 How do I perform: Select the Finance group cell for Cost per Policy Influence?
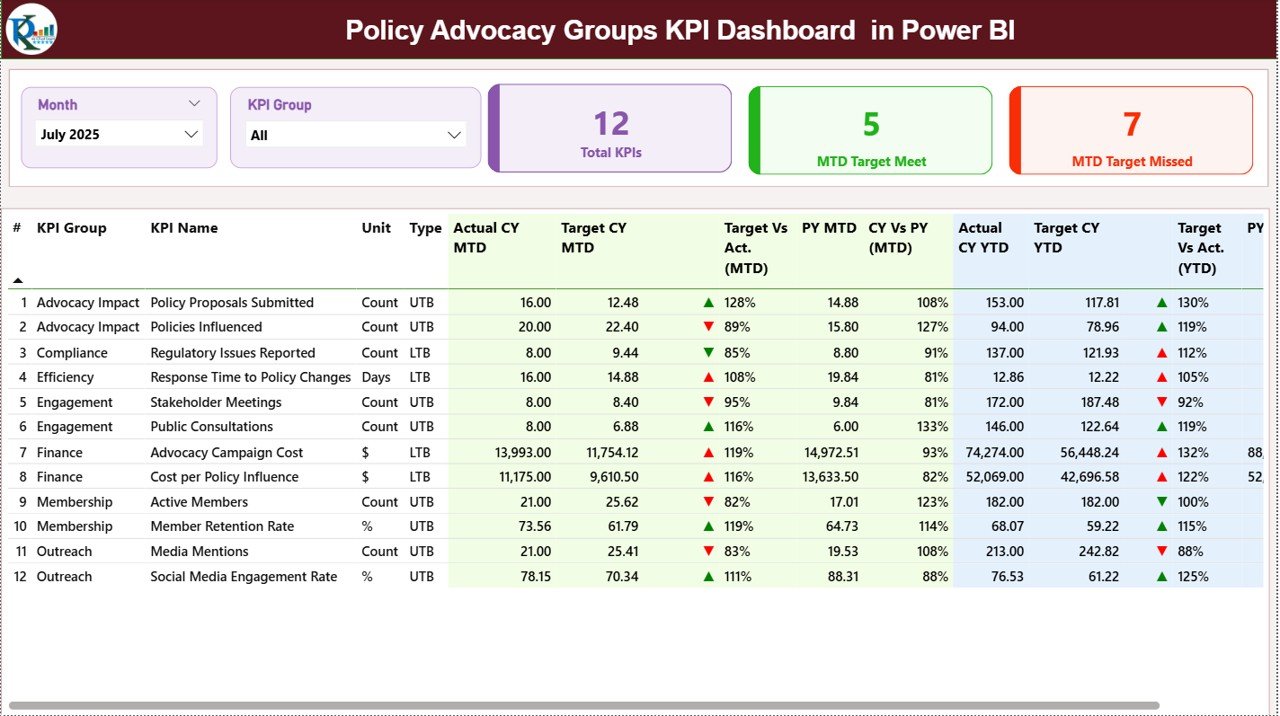(60, 477)
